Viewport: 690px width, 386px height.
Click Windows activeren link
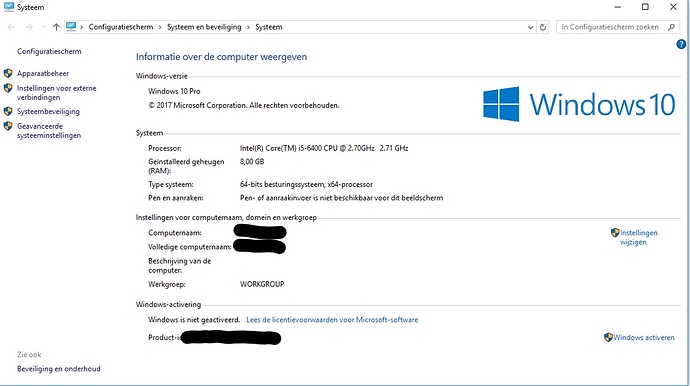point(644,338)
